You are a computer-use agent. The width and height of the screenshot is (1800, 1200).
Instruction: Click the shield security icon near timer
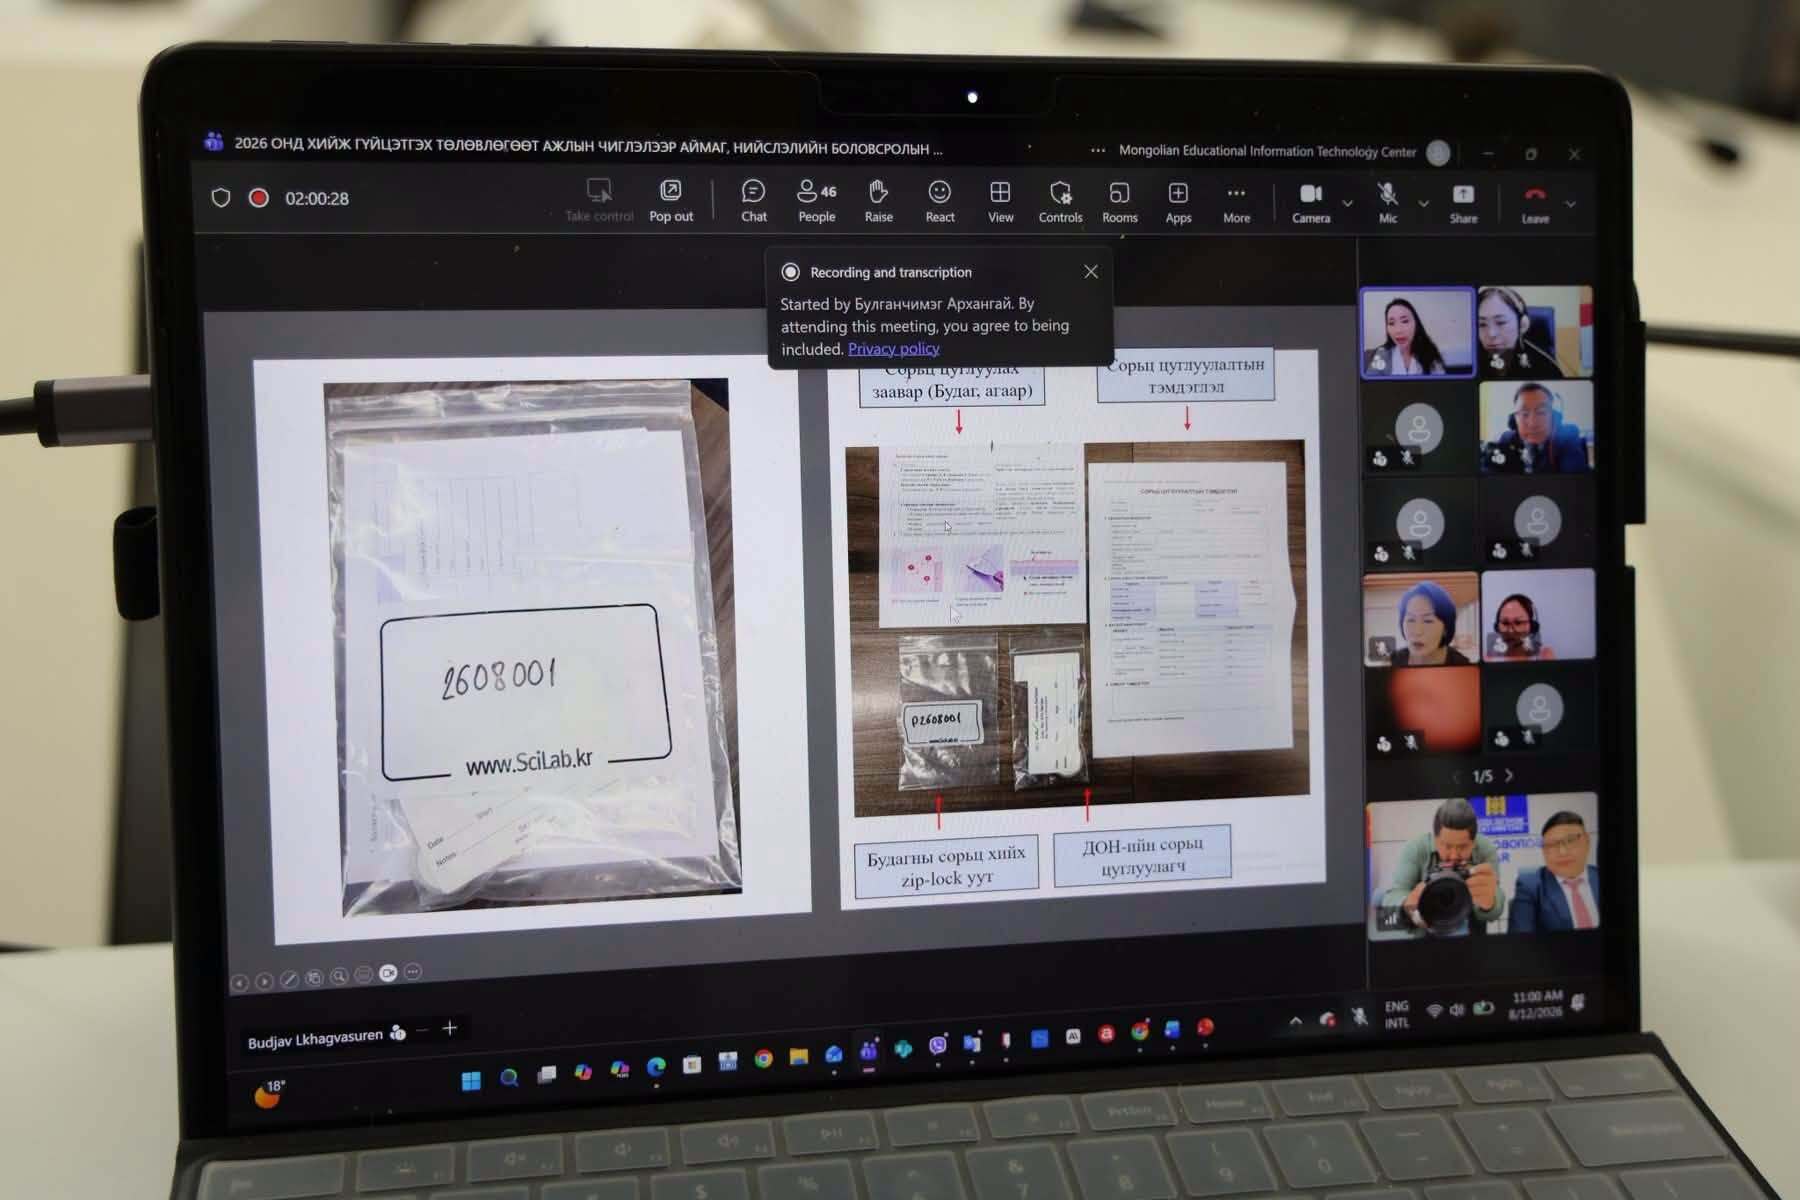pyautogui.click(x=221, y=197)
